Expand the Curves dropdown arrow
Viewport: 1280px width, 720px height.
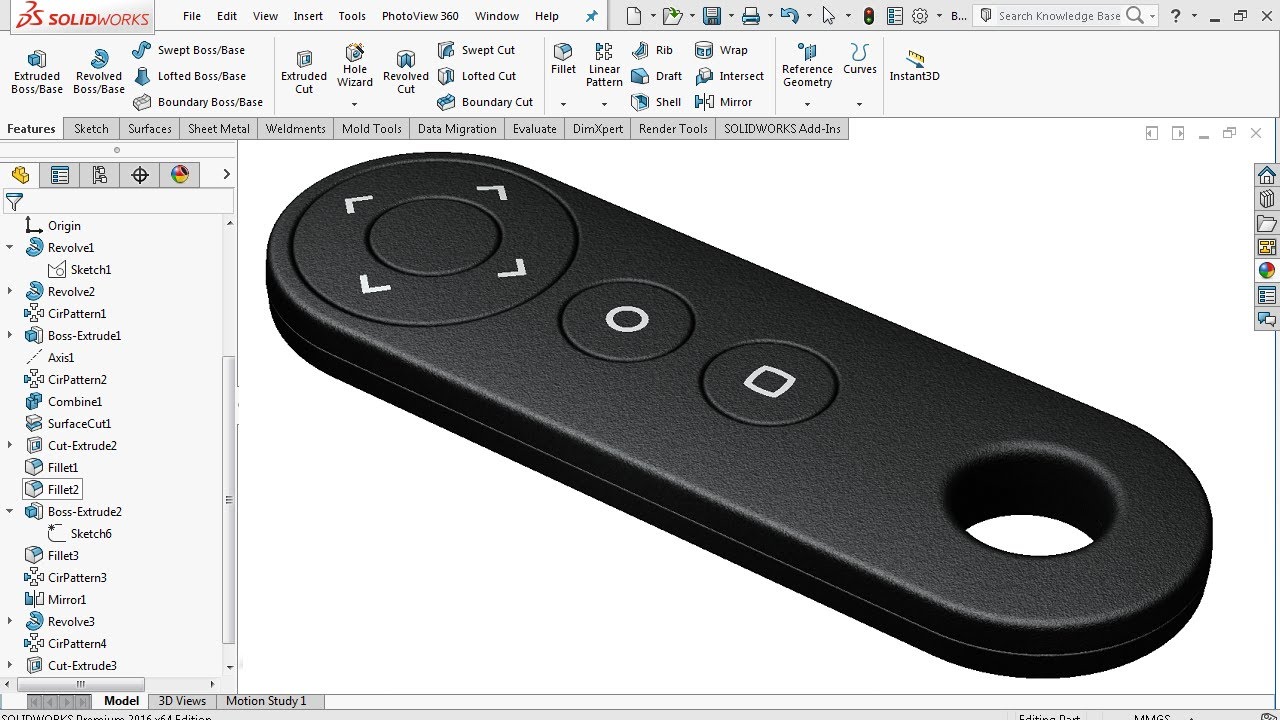point(859,104)
